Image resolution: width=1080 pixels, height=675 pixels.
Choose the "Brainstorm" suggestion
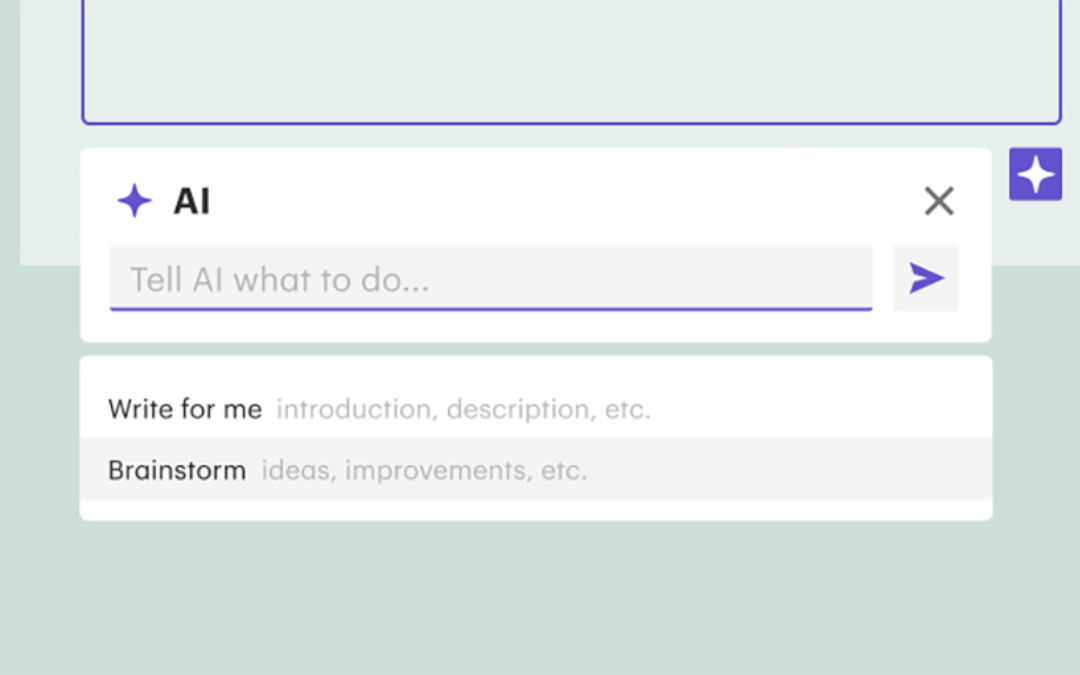pyautogui.click(x=177, y=470)
